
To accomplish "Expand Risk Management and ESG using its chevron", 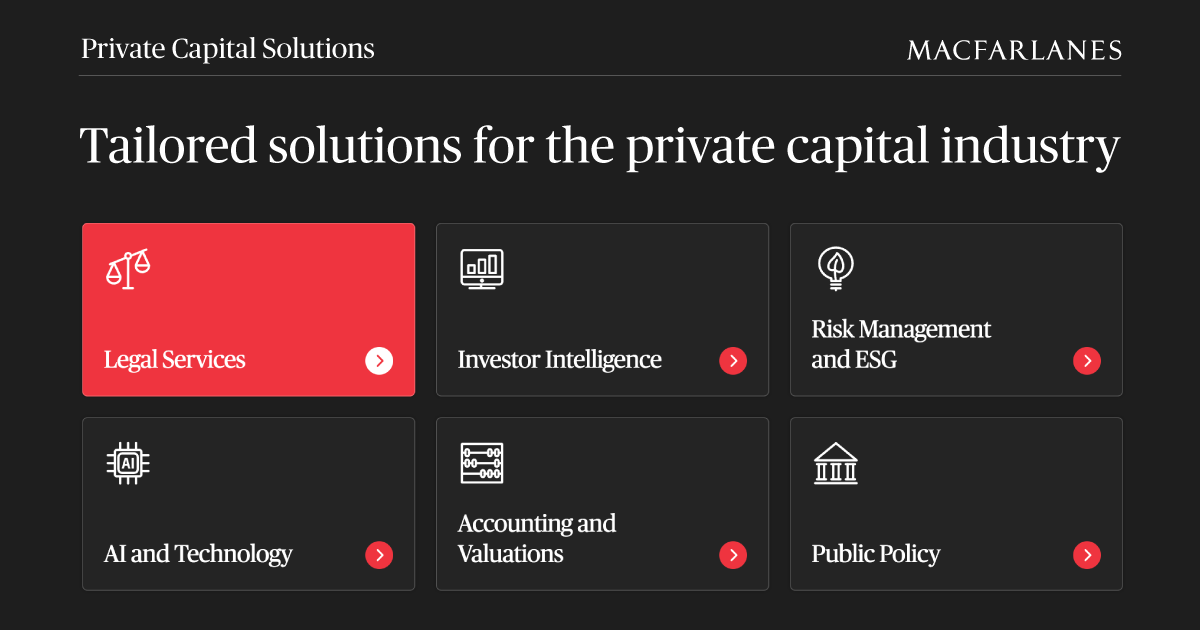I will (1087, 361).
